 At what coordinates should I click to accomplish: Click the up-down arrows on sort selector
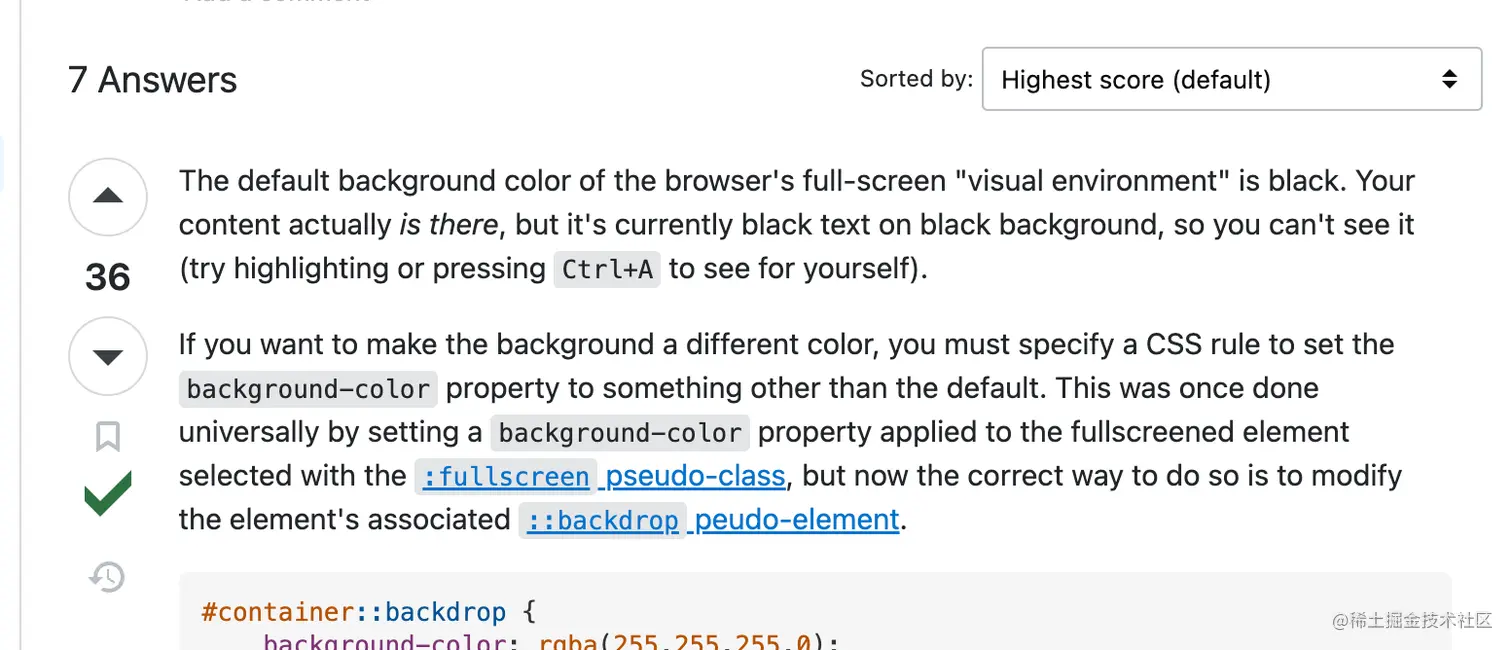click(1449, 79)
